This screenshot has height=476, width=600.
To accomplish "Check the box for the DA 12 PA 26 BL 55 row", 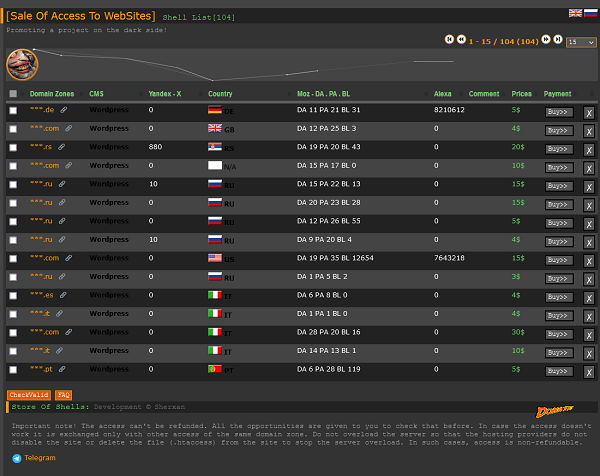I will [13, 222].
